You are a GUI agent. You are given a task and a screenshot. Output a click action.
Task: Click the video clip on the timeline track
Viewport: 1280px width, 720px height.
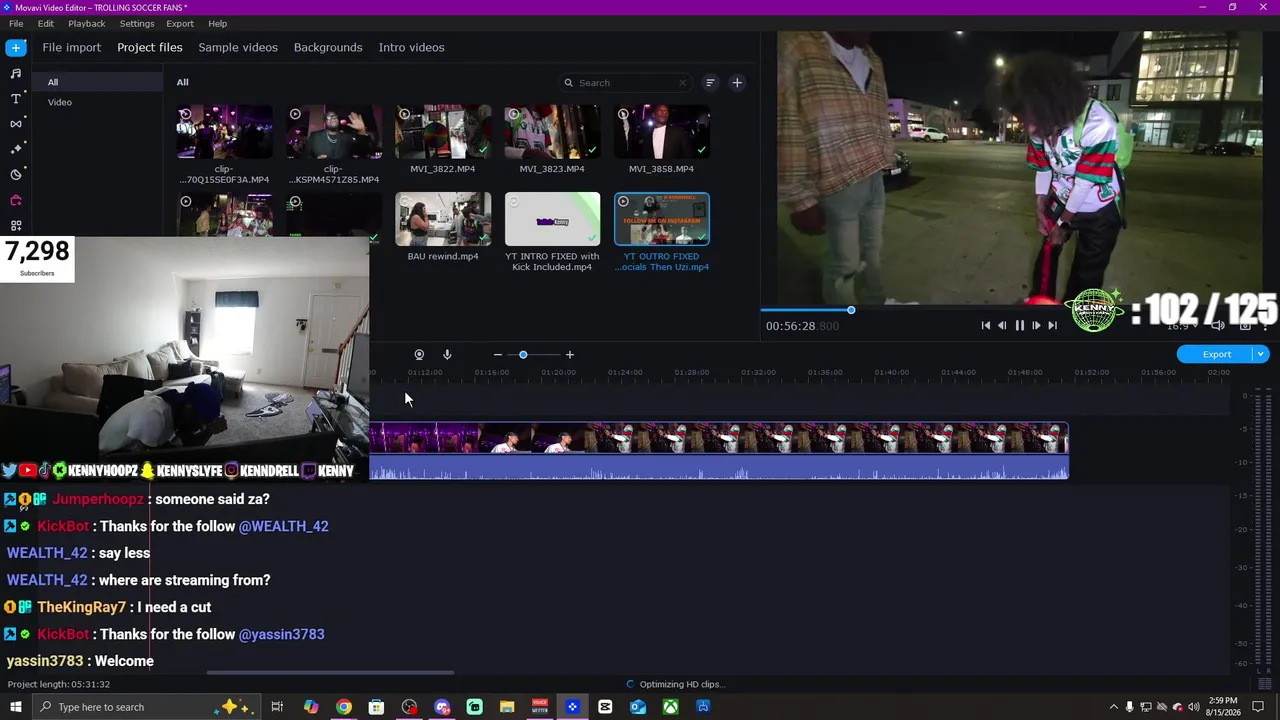[719, 451]
